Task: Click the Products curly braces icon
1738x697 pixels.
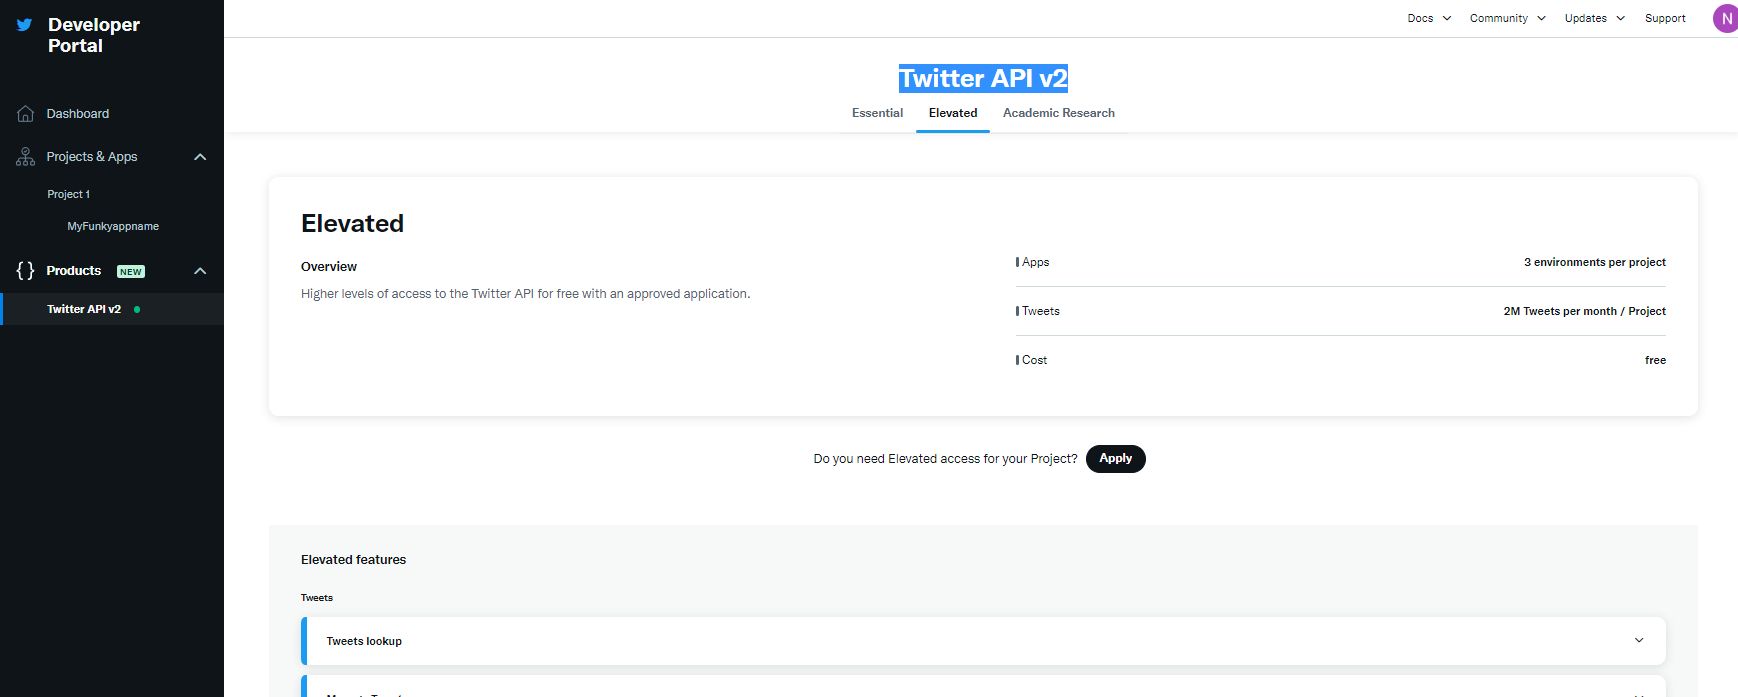Action: coord(26,271)
